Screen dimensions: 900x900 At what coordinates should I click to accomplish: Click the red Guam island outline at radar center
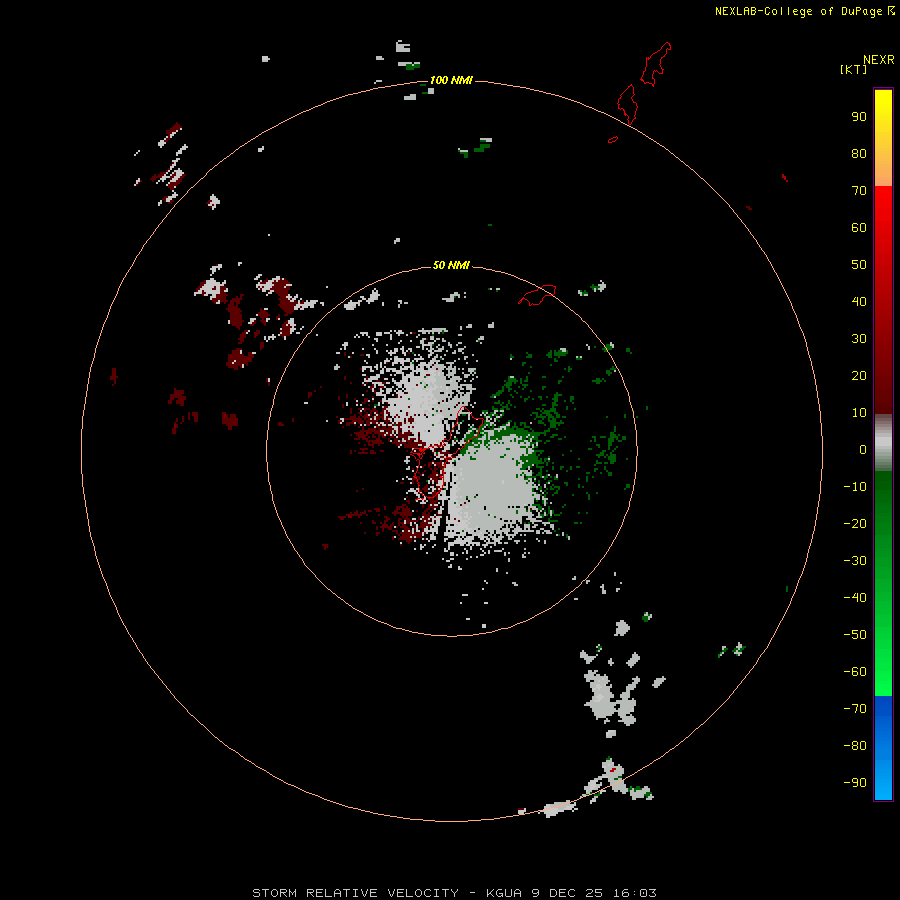coord(446,452)
